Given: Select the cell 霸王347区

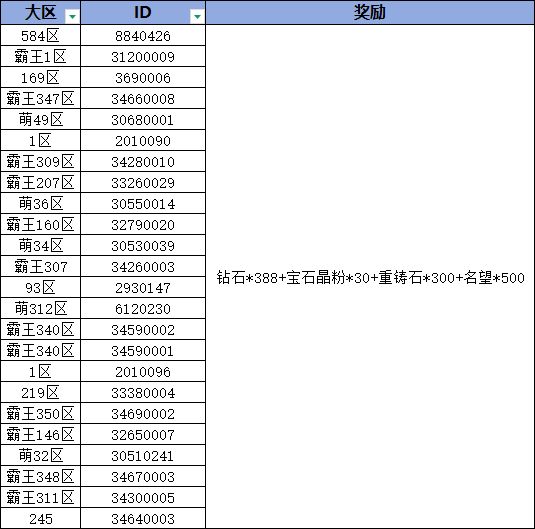Looking at the screenshot, I should tap(41, 98).
